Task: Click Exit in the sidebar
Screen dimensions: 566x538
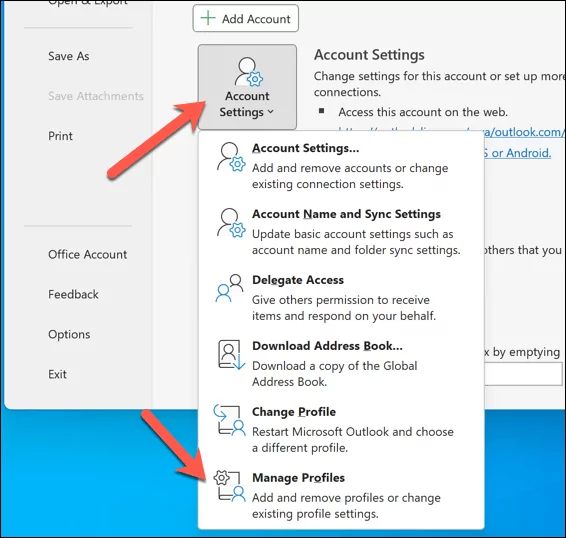Action: pyautogui.click(x=57, y=374)
